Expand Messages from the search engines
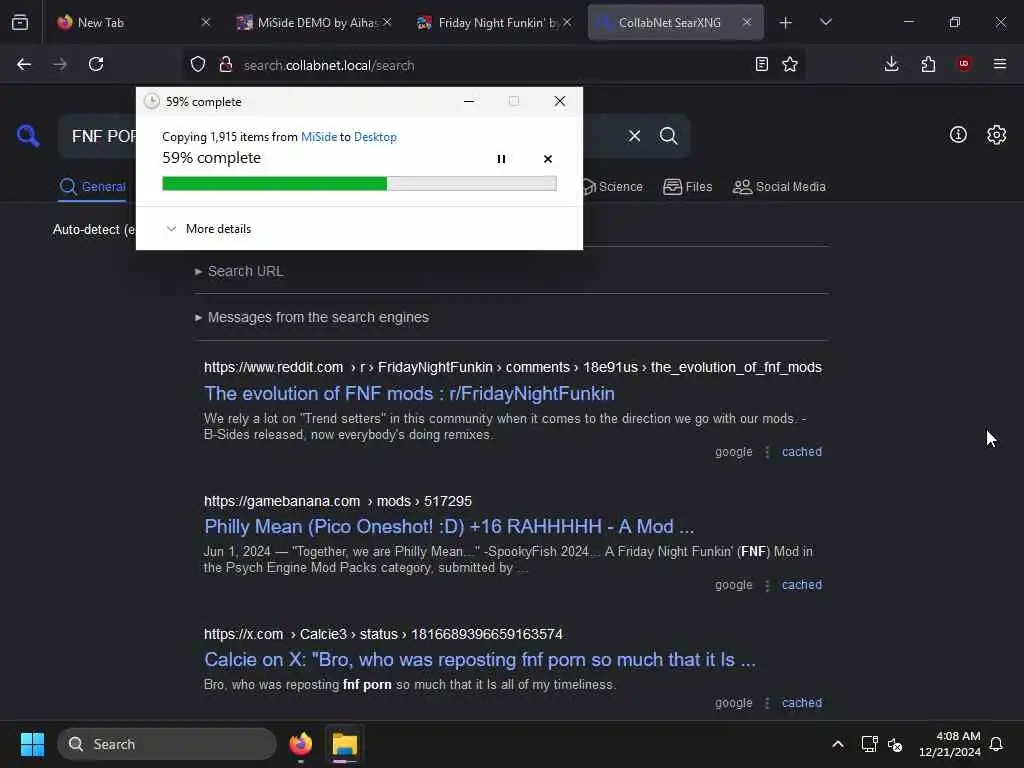Screen dimensions: 1024x768 tap(312, 317)
